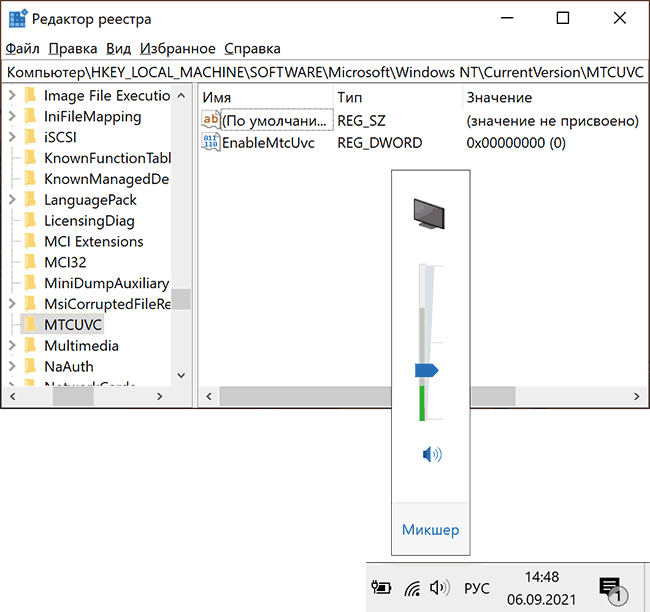Select the MCI32 key
This screenshot has width=650, height=612.
coord(65,262)
